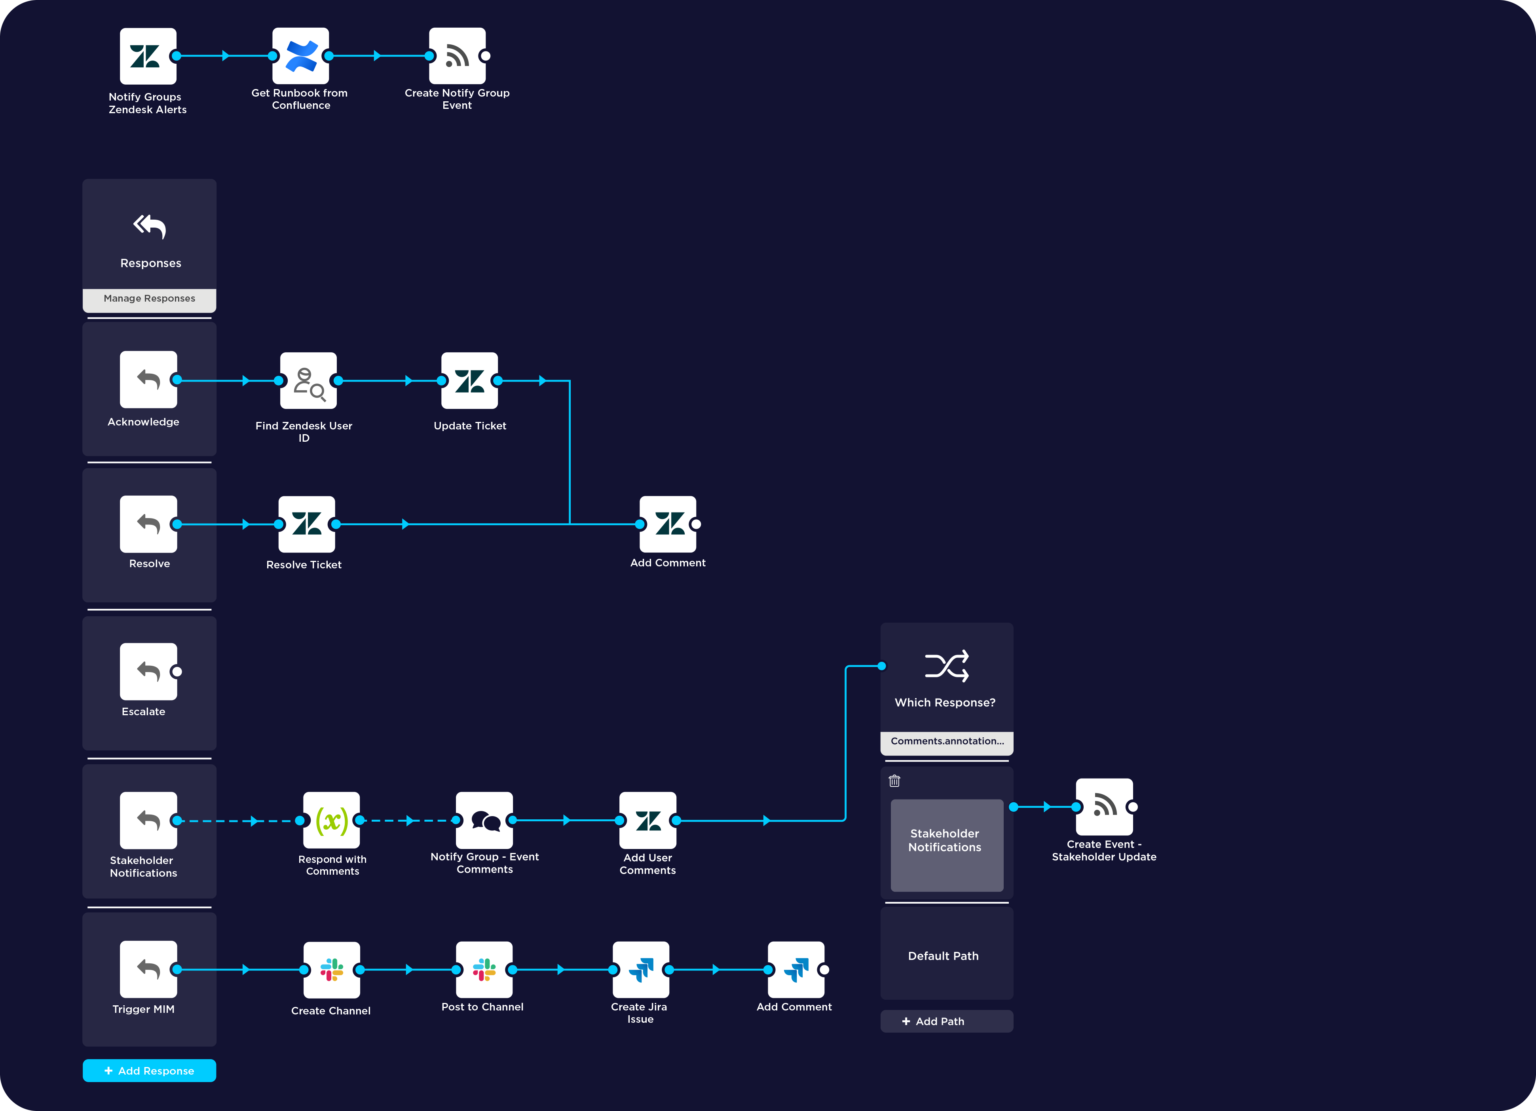Image resolution: width=1536 pixels, height=1111 pixels.
Task: Click the Create Notify Group Event icon
Action: [x=457, y=55]
